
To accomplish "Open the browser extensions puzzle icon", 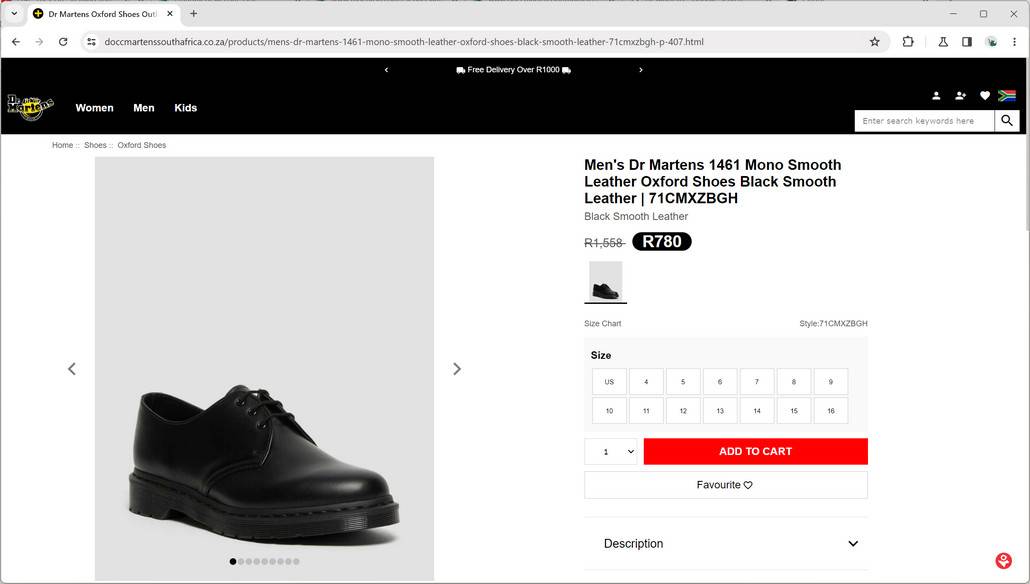I will coord(908,42).
